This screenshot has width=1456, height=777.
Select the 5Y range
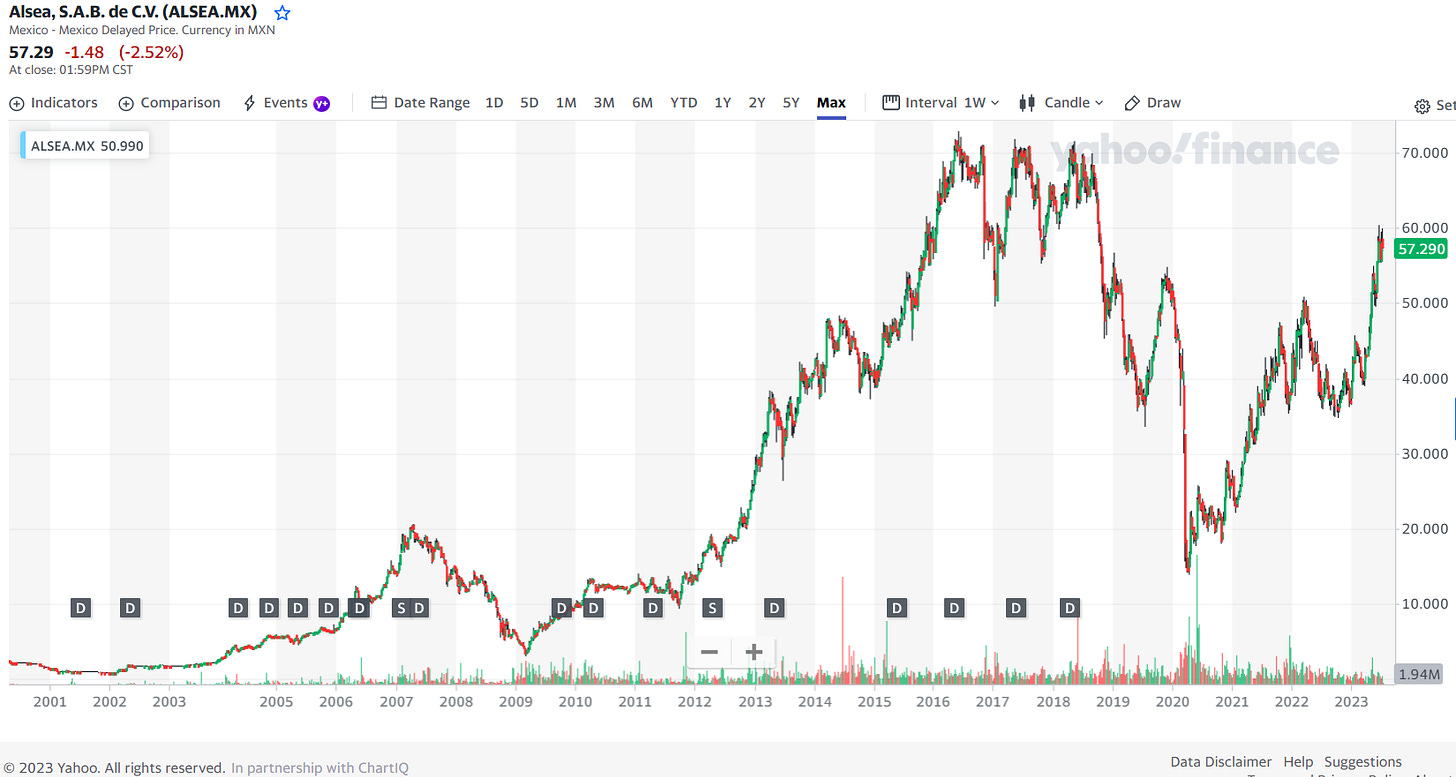[x=791, y=103]
